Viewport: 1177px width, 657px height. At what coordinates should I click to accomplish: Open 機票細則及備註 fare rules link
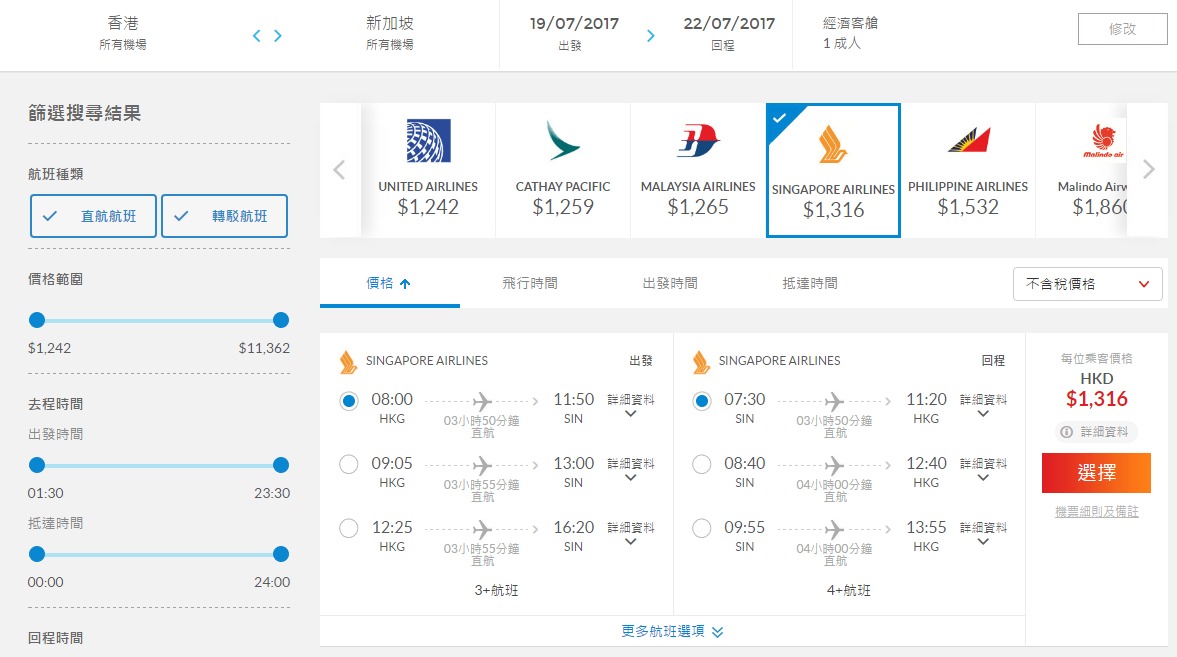point(1097,511)
